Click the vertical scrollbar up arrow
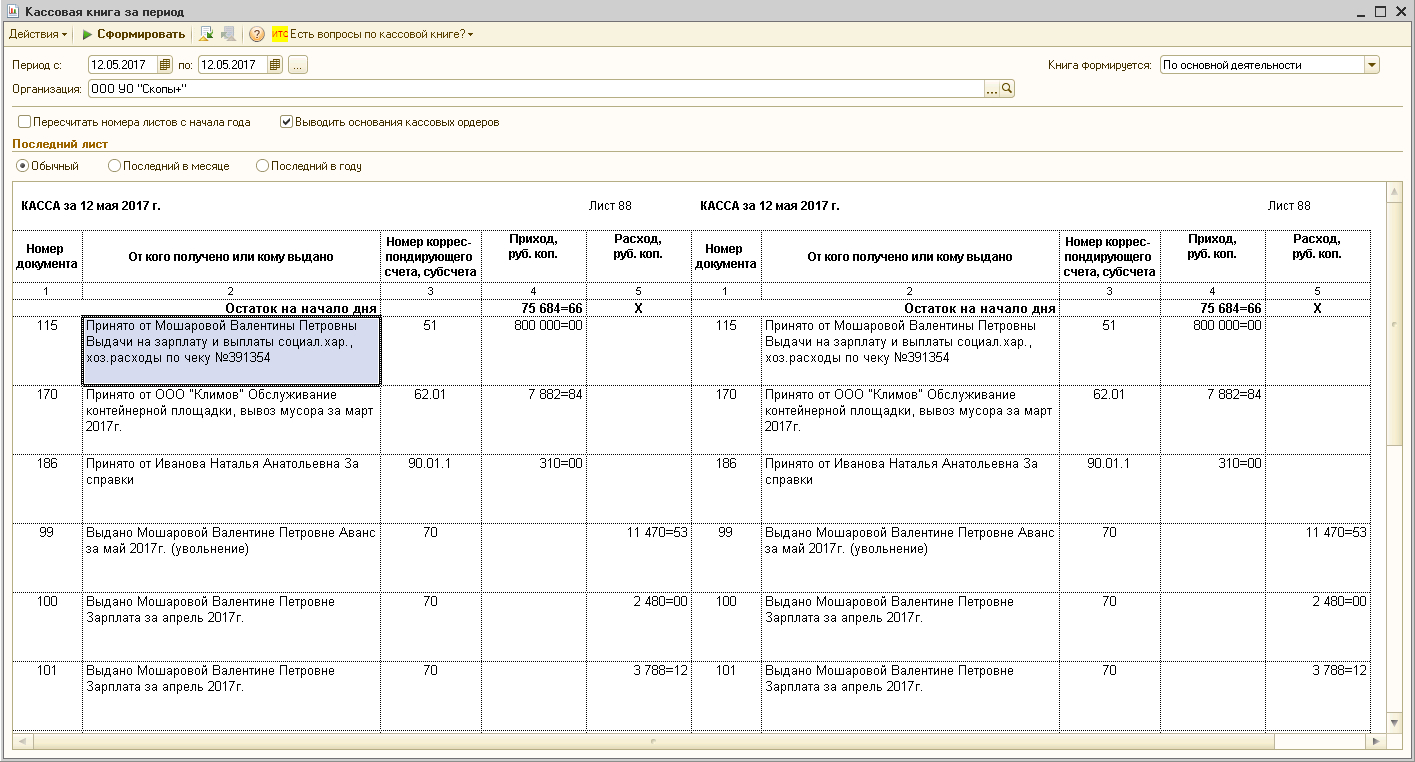Image resolution: width=1415 pixels, height=762 pixels. 1395,191
